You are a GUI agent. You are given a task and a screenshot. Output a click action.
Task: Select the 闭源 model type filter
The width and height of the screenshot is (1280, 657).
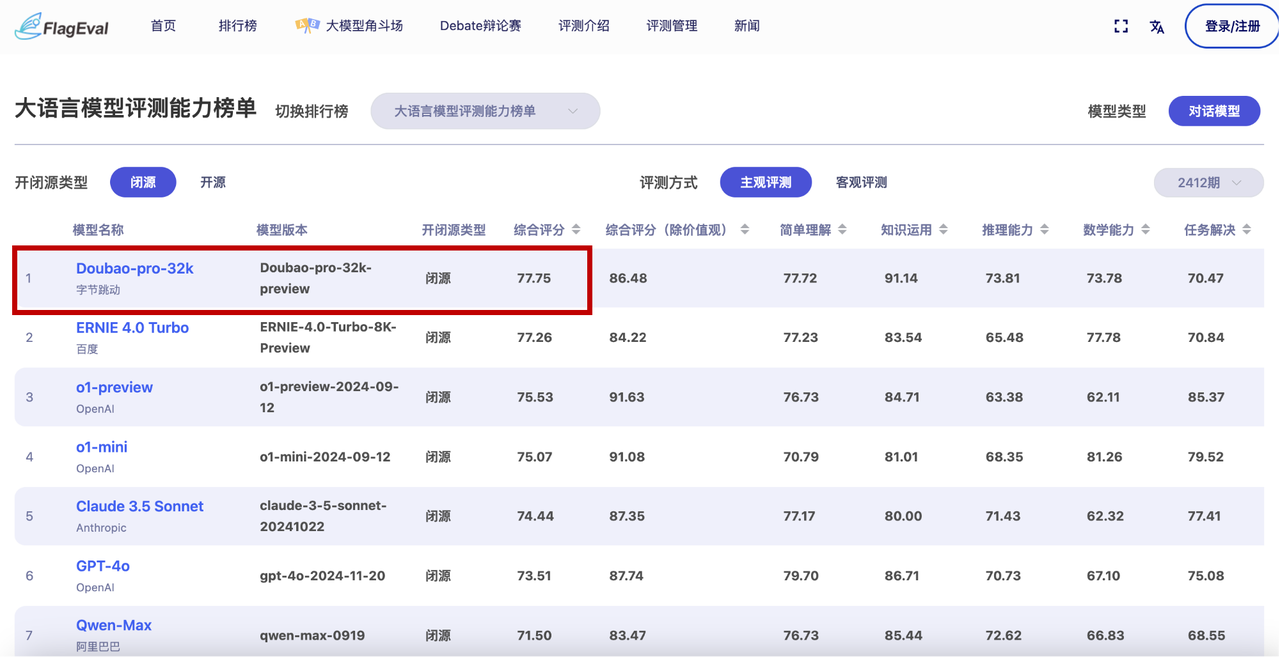click(x=143, y=182)
